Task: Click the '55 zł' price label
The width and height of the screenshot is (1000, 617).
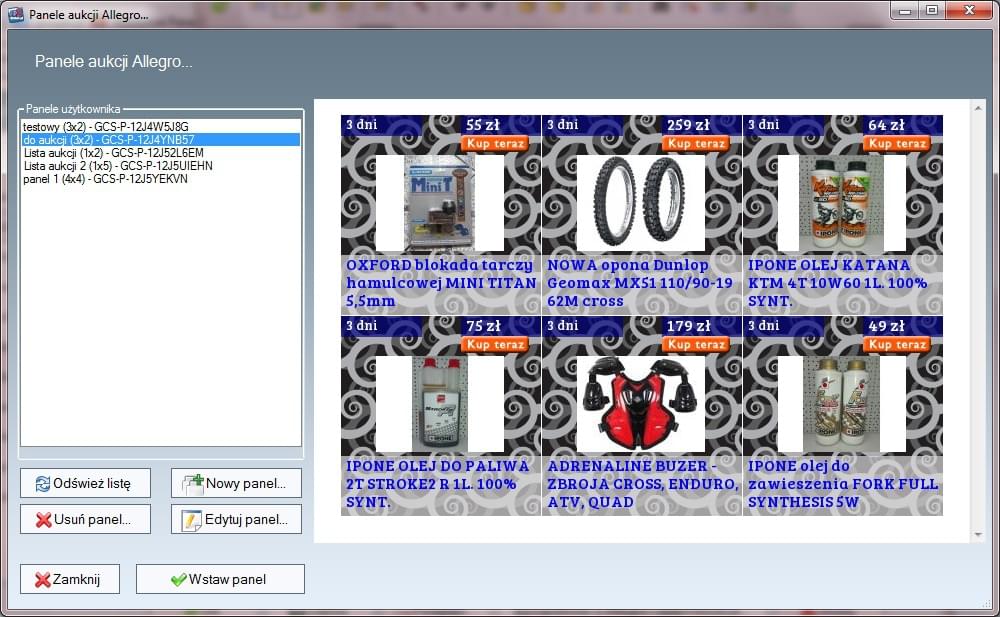Action: pyautogui.click(x=483, y=125)
